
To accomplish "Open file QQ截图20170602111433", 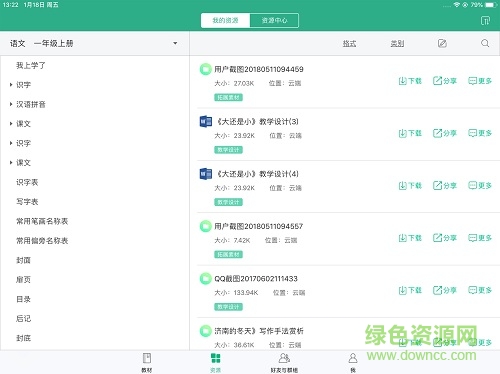I will click(256, 279).
